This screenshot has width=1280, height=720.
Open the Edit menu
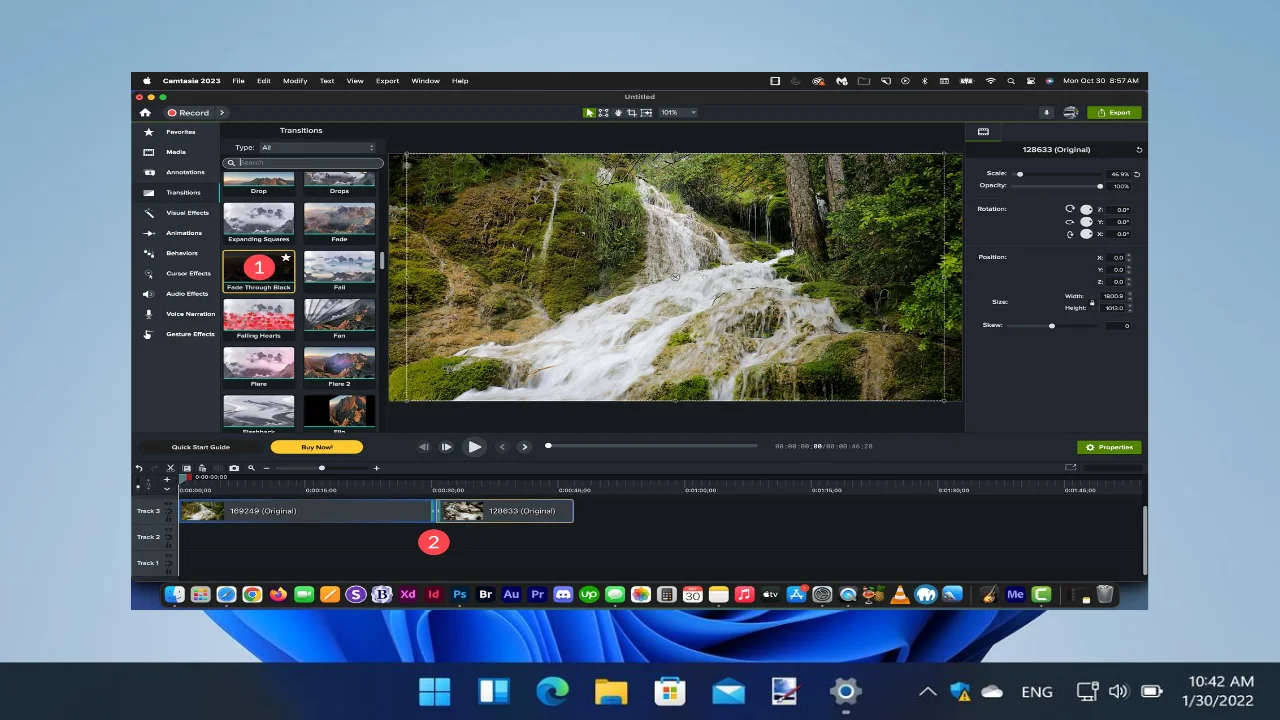263,81
